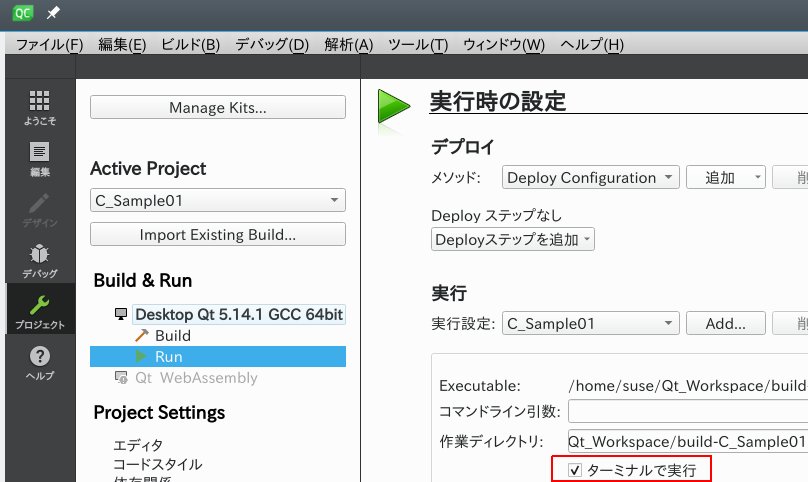
Task: Expand the Active Project C_Sample01 dropdown
Action: tap(217, 200)
